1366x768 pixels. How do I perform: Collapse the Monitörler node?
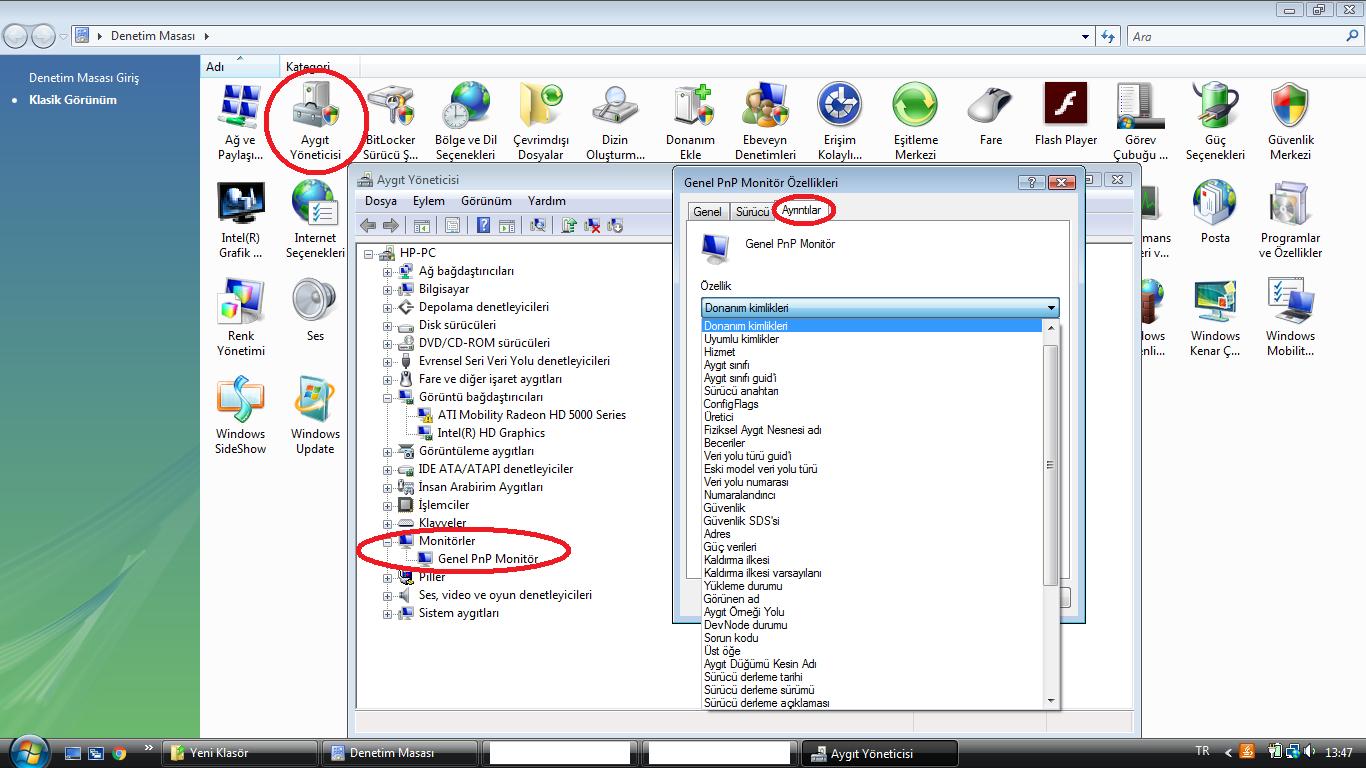pyautogui.click(x=388, y=541)
